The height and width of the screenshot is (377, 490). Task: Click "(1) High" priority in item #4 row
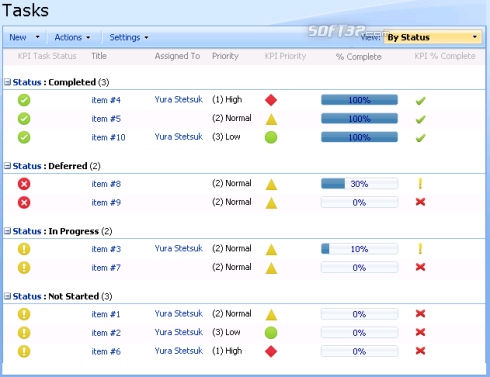(x=227, y=99)
